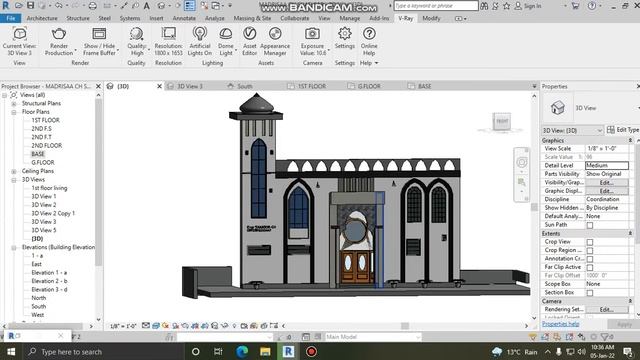Open the Appearance Manager
This screenshot has width=640, height=360.
(x=275, y=33)
